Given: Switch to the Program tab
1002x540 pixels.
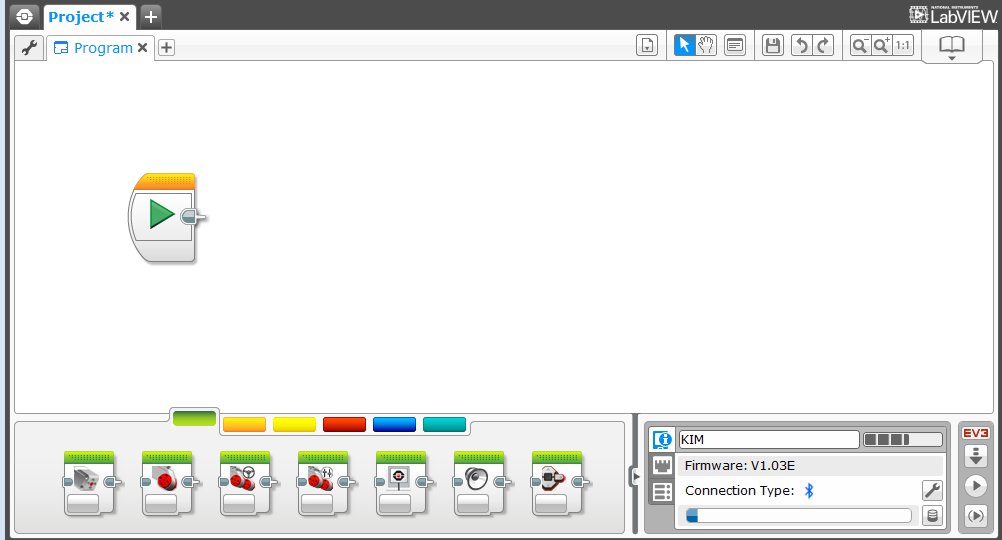Looking at the screenshot, I should point(94,48).
